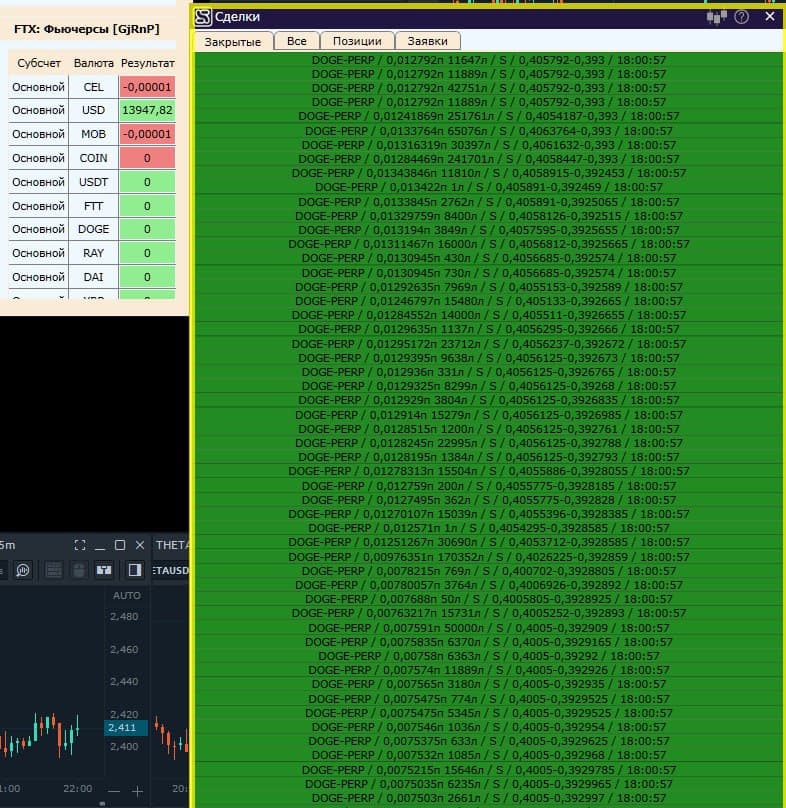Zoom in chart with the plus icon
The image size is (786, 808).
pos(138,791)
